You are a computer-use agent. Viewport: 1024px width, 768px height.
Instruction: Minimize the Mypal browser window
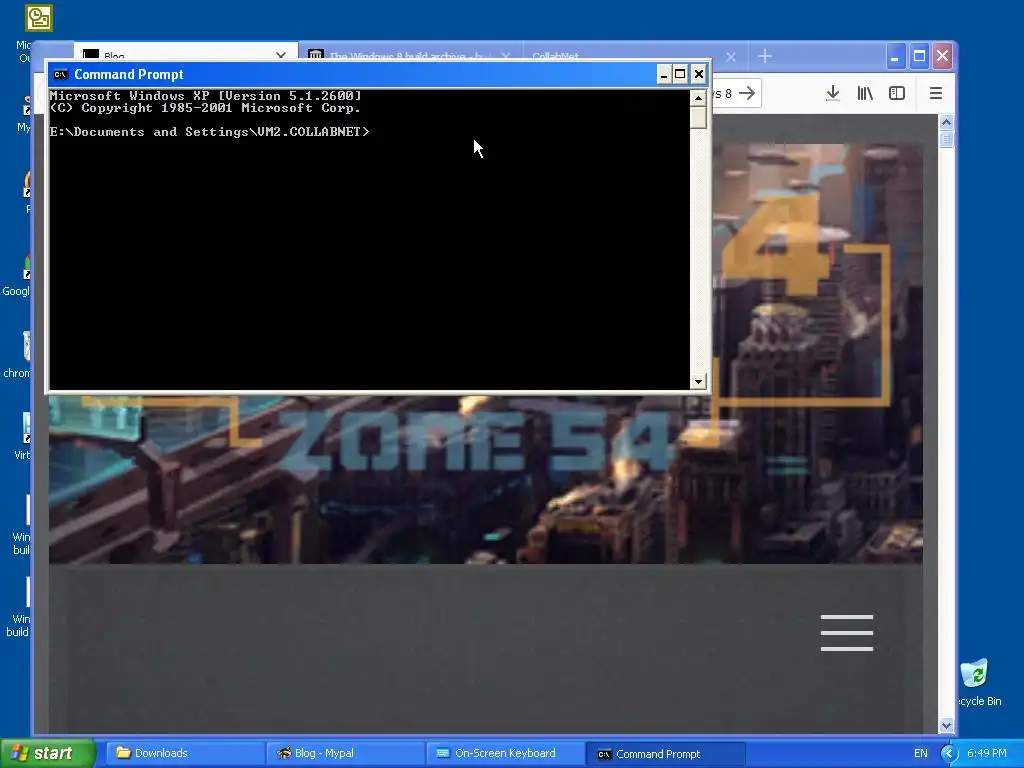(895, 57)
